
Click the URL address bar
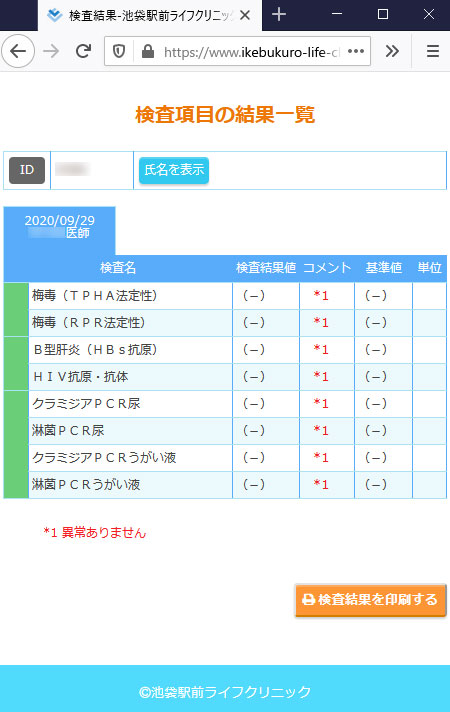(251, 52)
